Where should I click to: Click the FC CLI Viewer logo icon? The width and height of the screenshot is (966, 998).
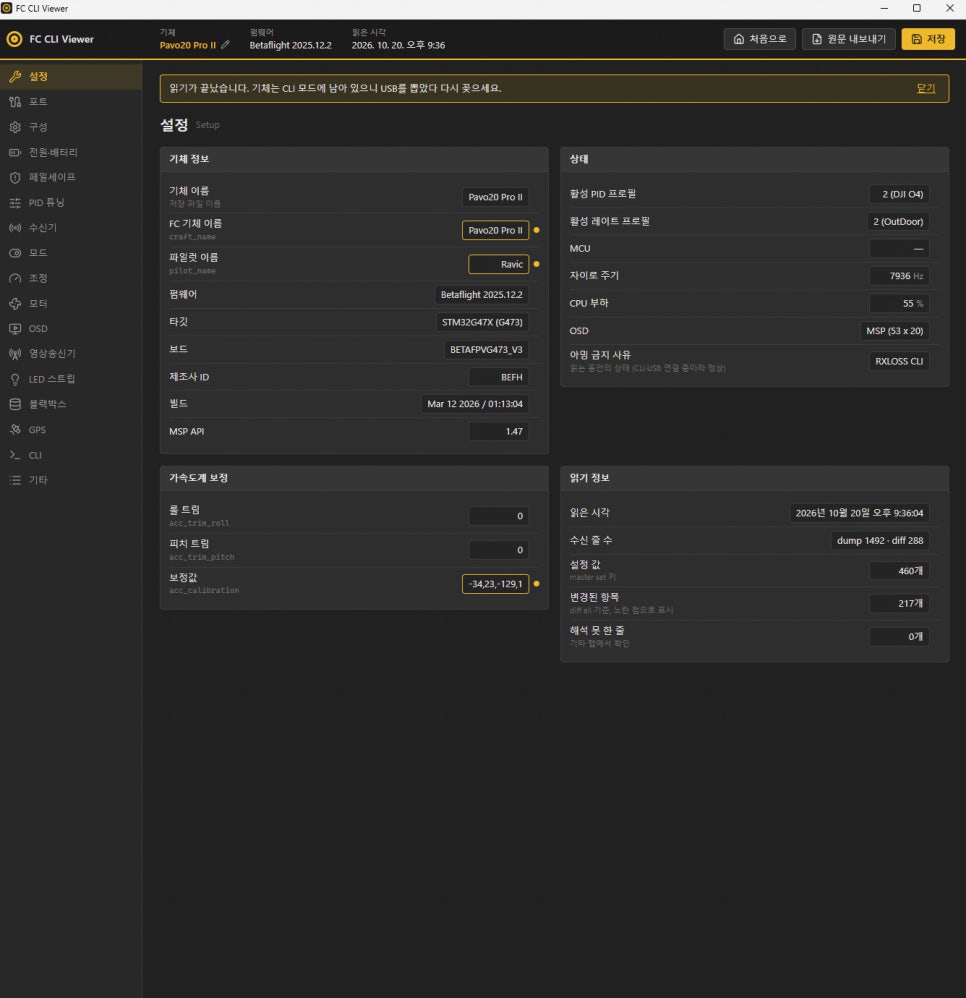14,39
